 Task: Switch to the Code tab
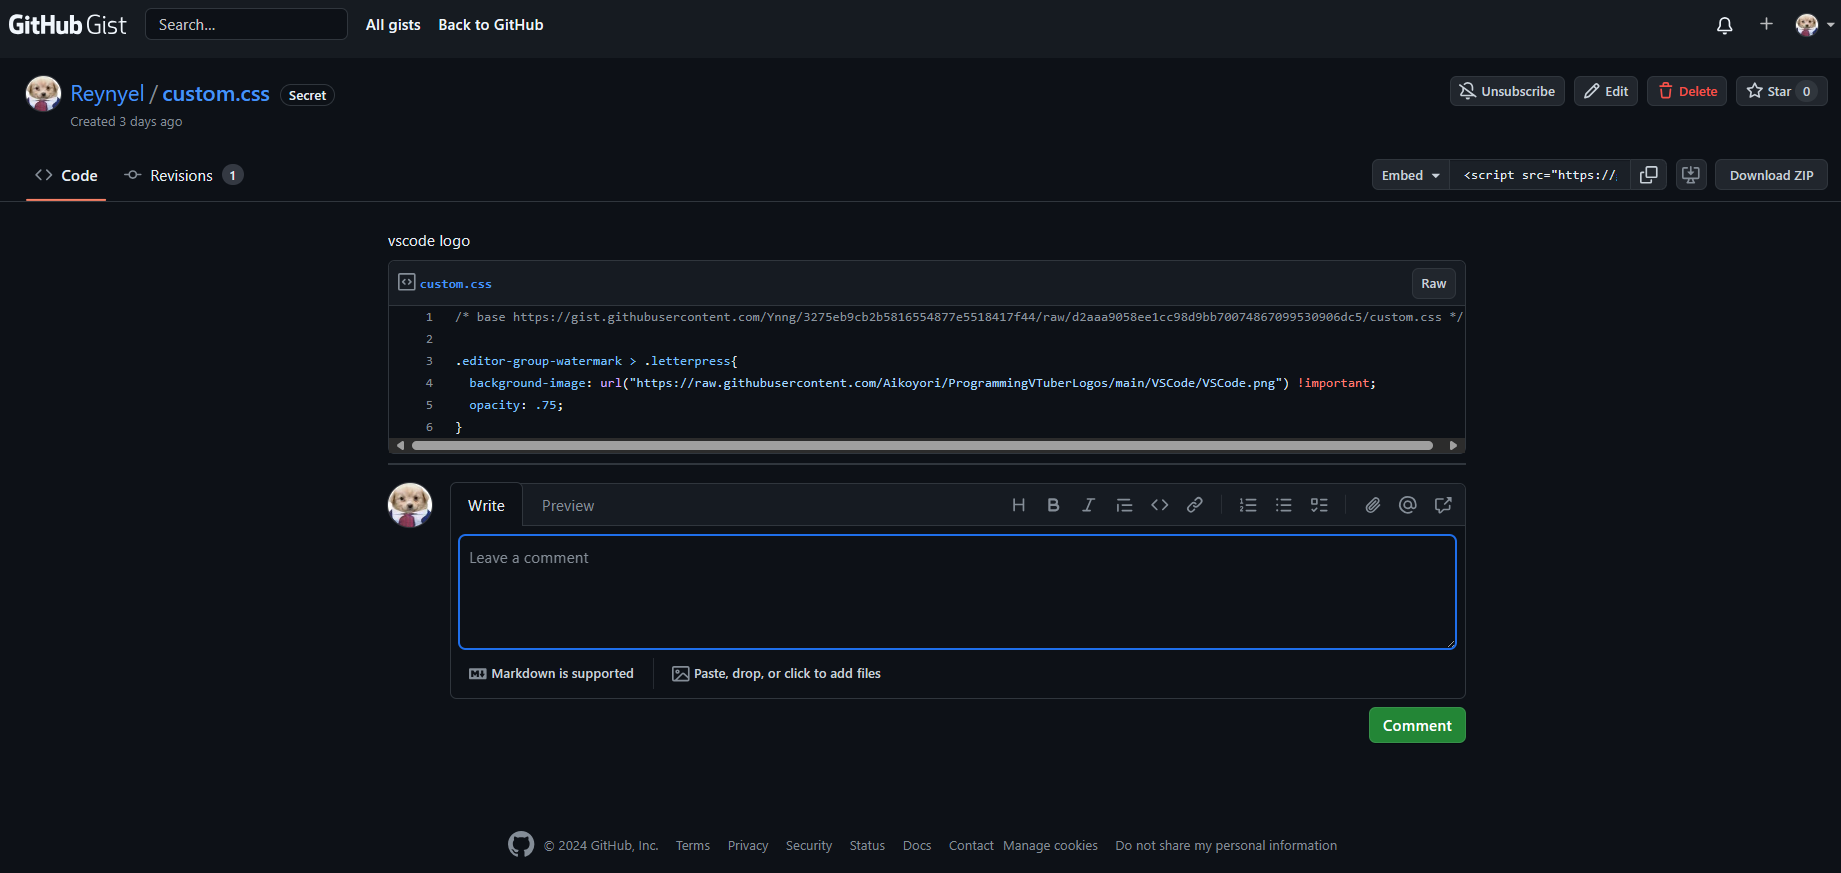point(66,175)
